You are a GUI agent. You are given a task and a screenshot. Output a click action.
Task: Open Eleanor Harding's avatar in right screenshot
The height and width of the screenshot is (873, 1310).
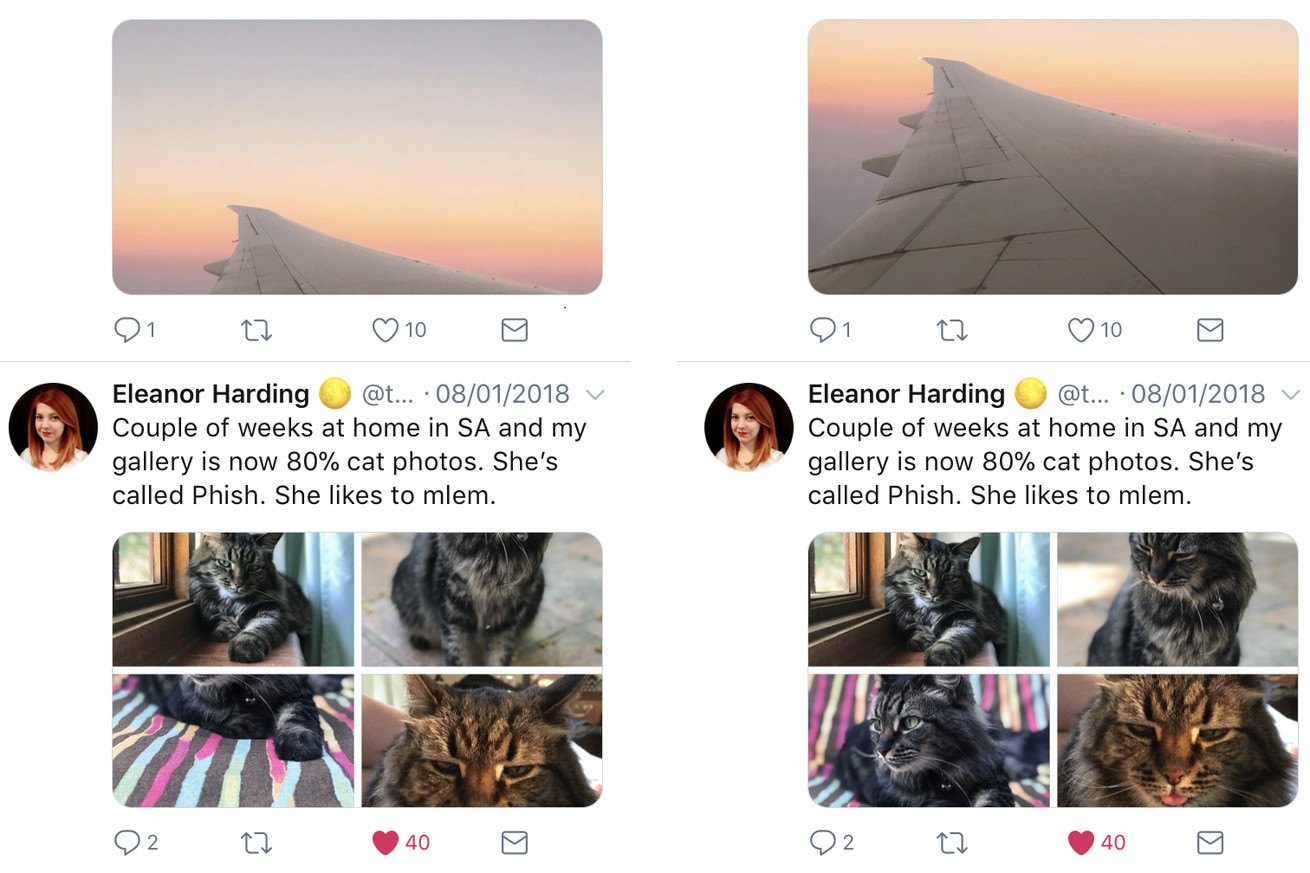(x=749, y=427)
